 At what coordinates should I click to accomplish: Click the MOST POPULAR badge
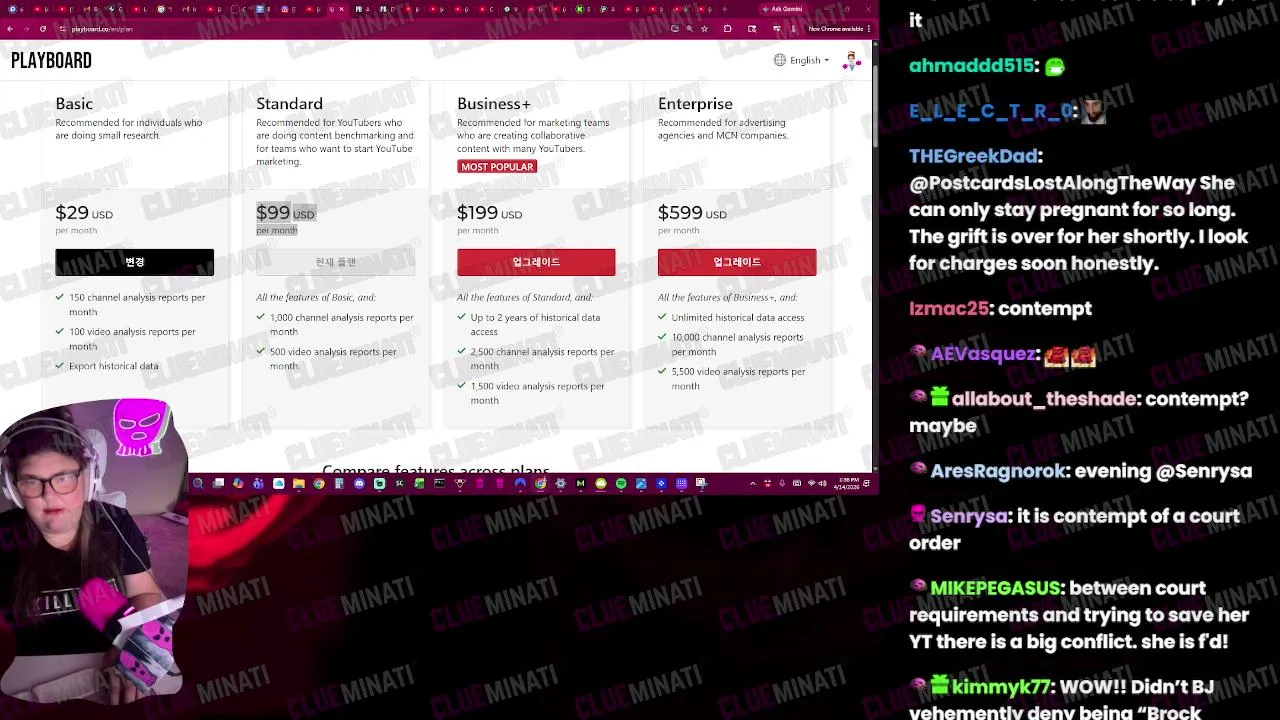497,167
